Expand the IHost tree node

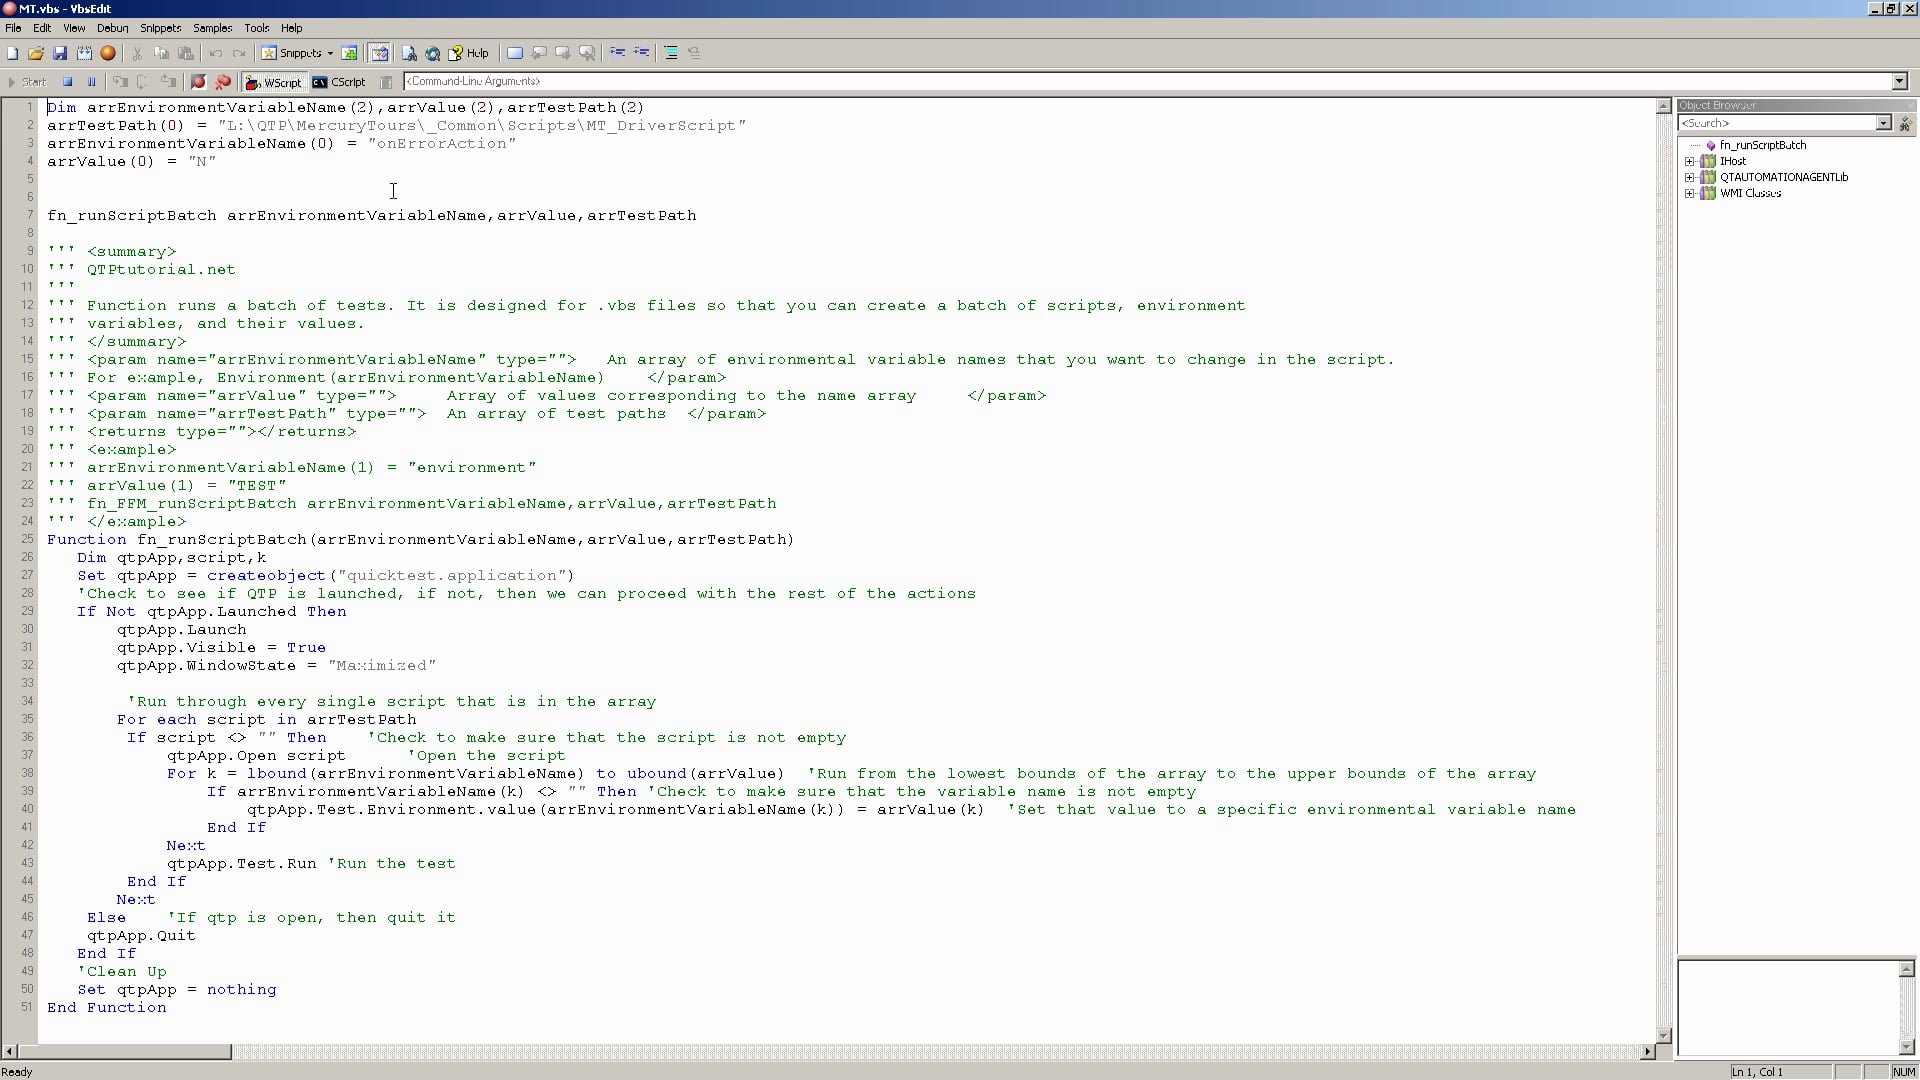click(1690, 161)
